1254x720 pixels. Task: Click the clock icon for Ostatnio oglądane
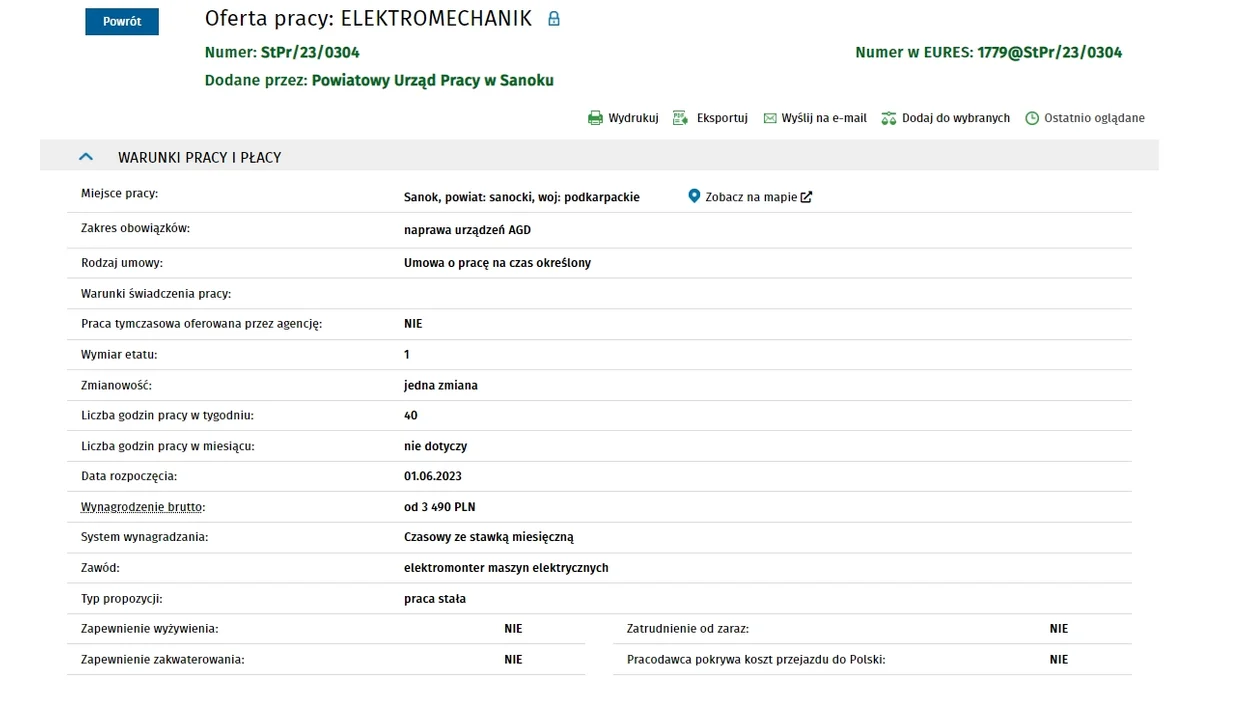click(x=1032, y=118)
